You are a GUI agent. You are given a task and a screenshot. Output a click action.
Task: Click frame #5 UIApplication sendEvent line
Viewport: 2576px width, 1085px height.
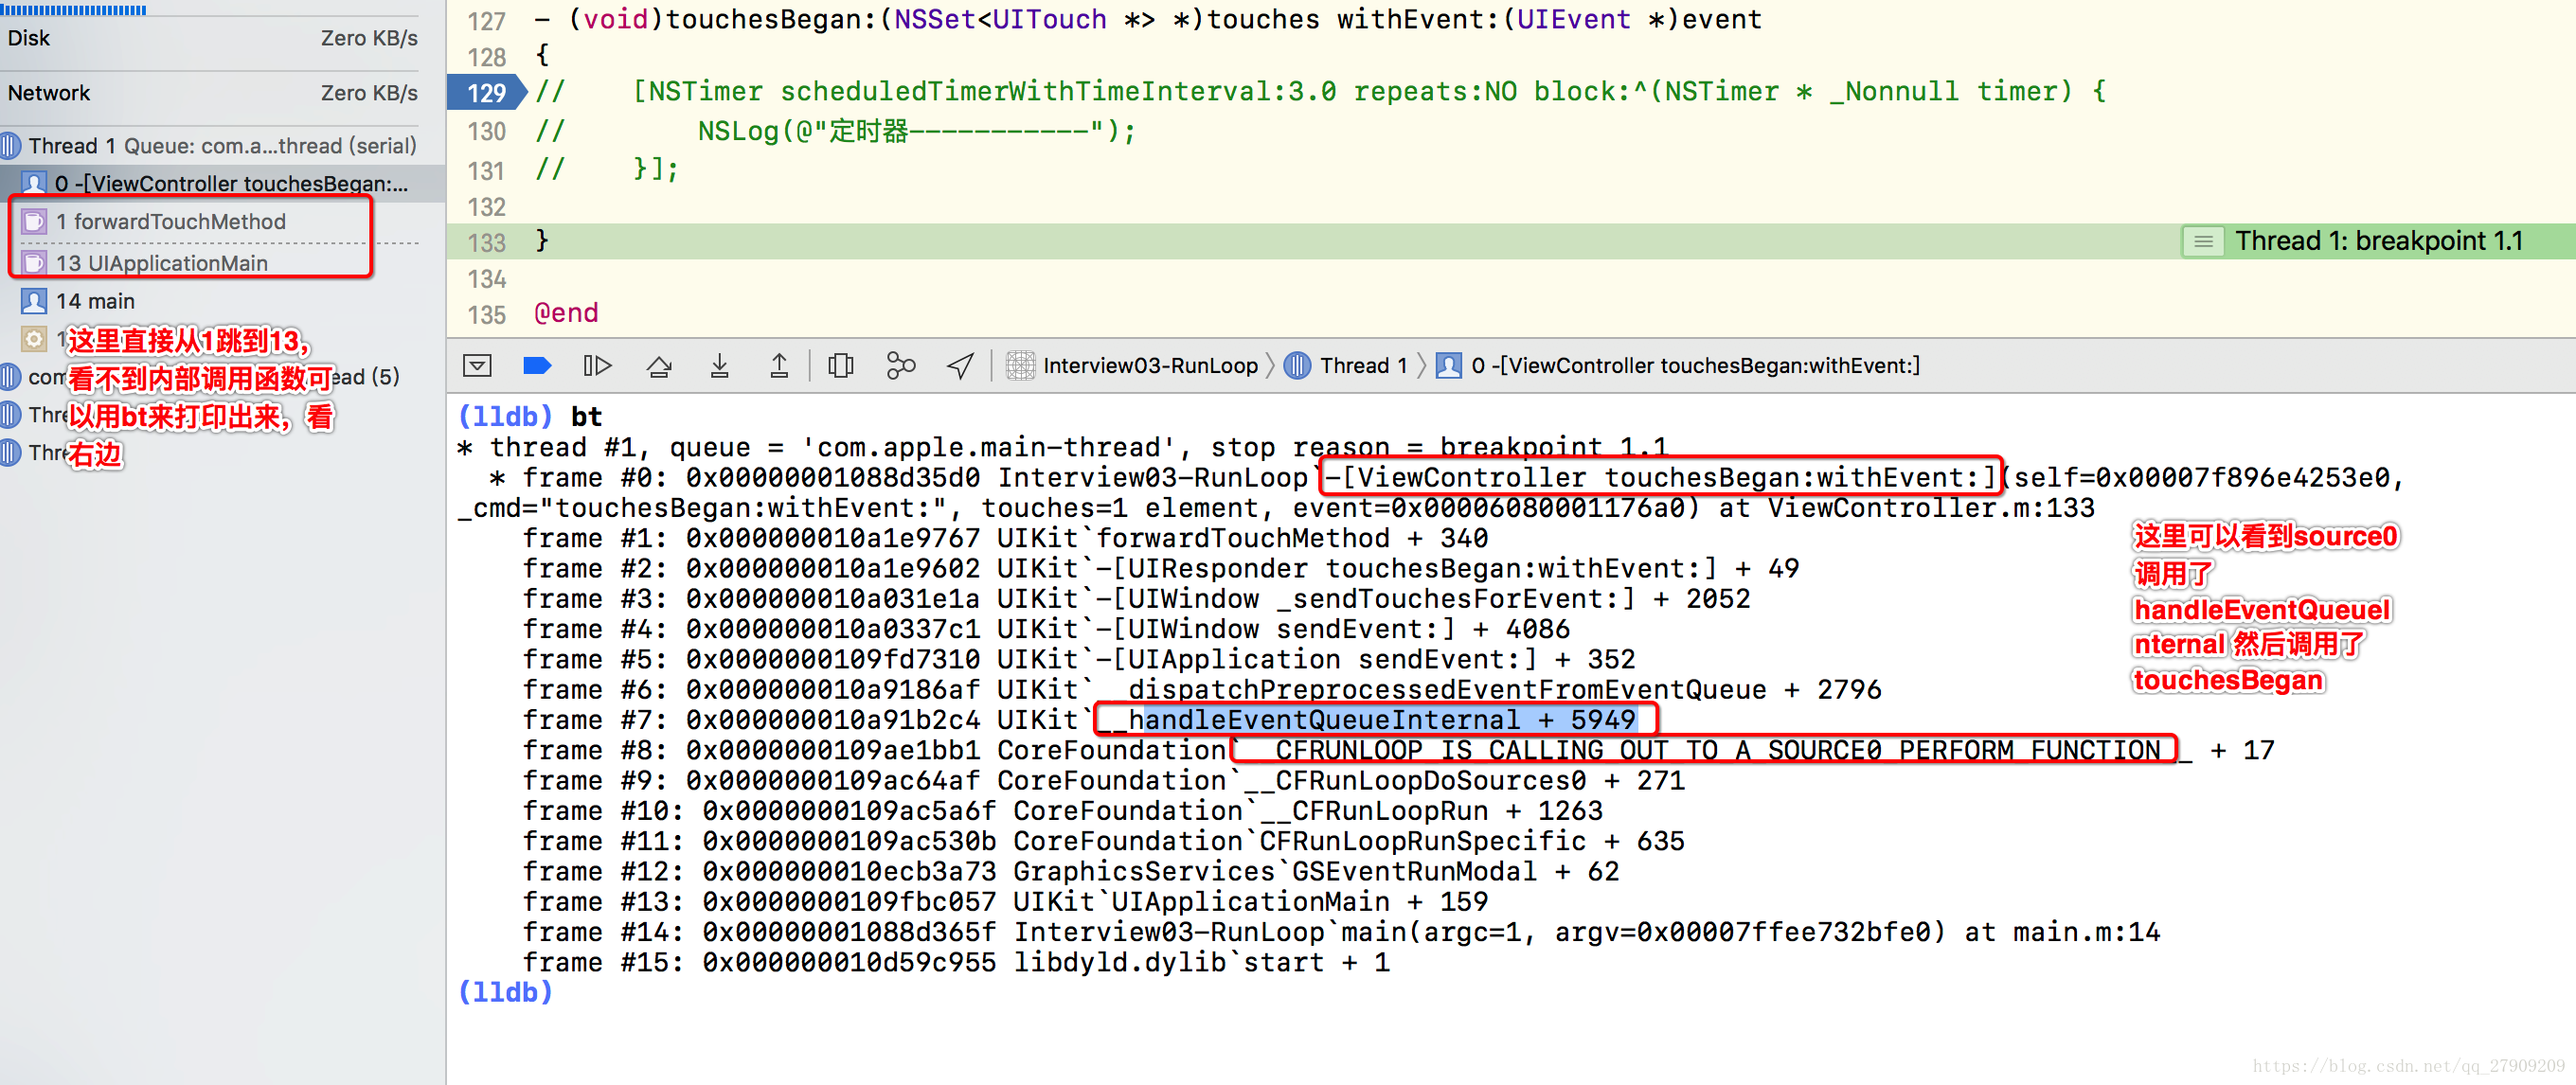(x=1078, y=659)
